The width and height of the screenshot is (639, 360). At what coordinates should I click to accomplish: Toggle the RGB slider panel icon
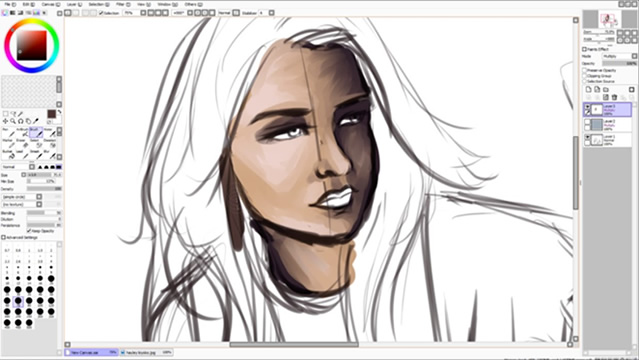pyautogui.click(x=13, y=13)
